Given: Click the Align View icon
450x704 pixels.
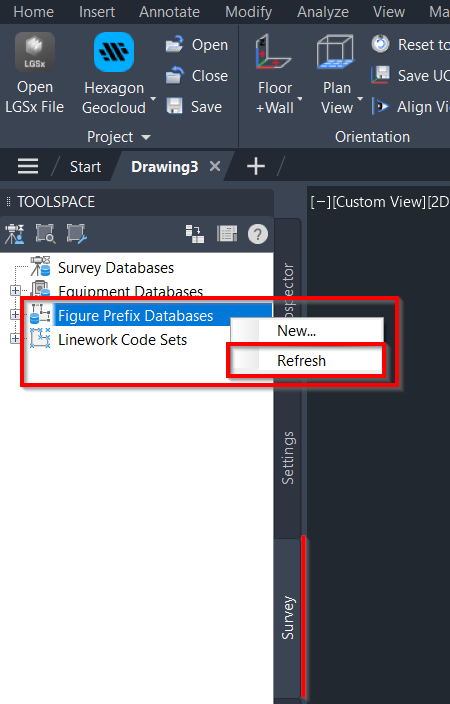Looking at the screenshot, I should pos(380,107).
